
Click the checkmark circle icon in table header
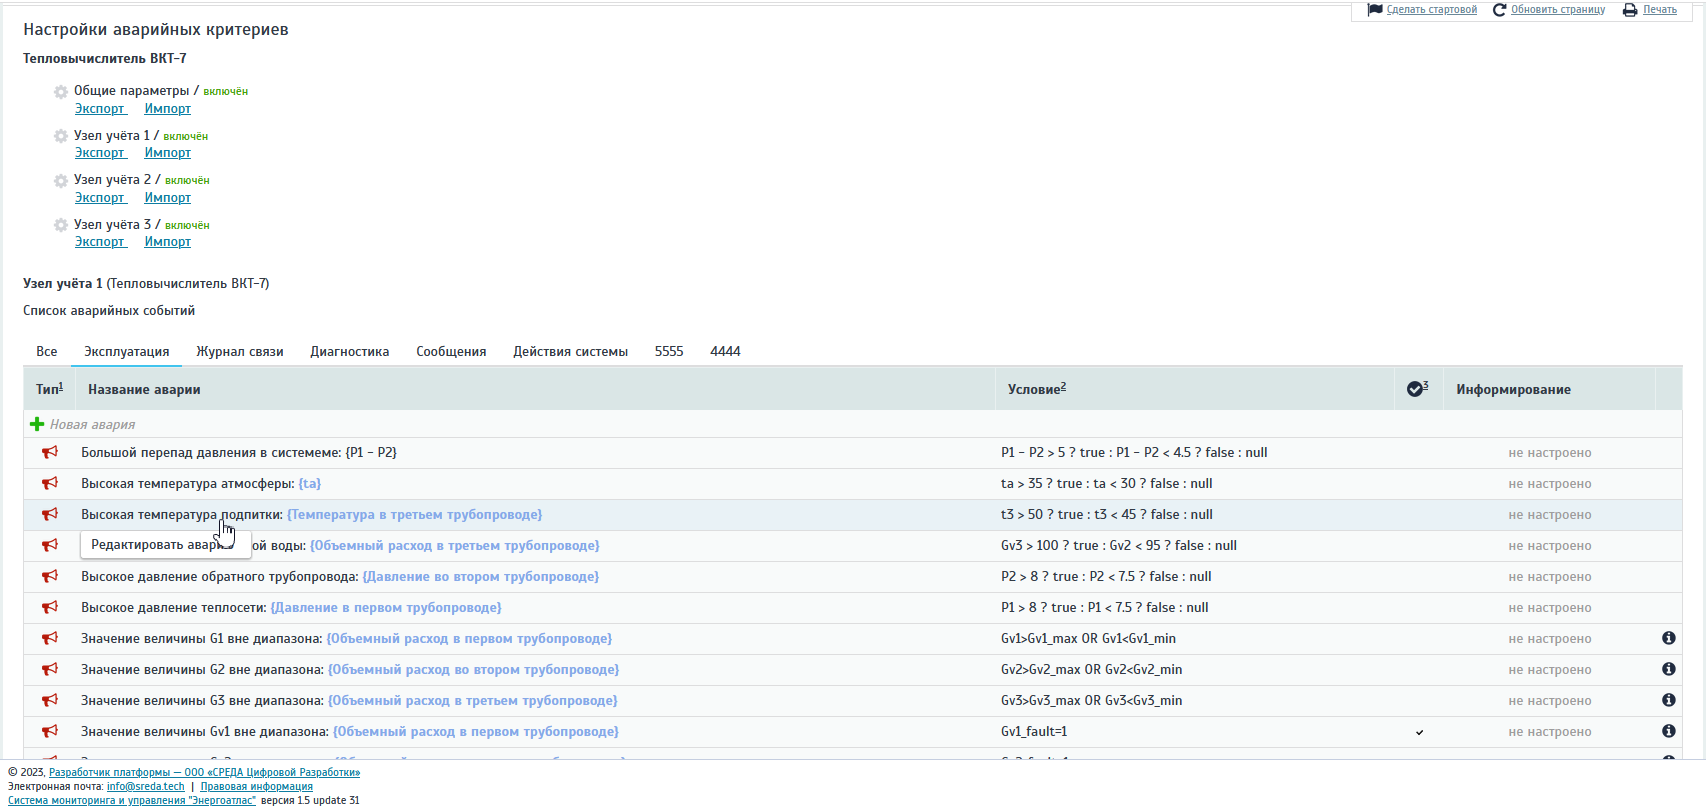pos(1415,389)
